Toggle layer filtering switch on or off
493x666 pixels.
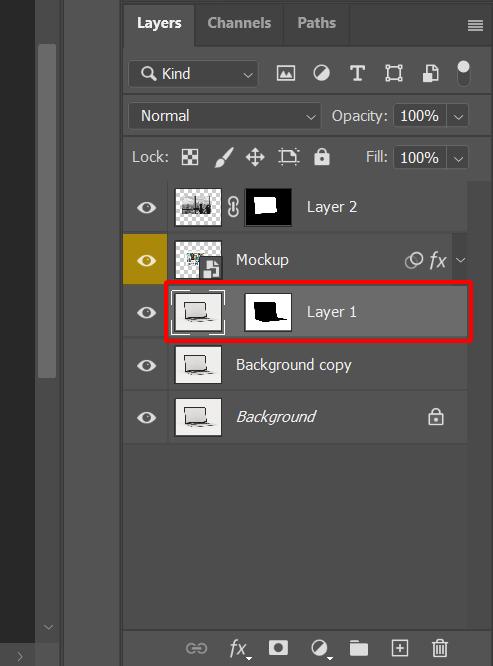(463, 73)
